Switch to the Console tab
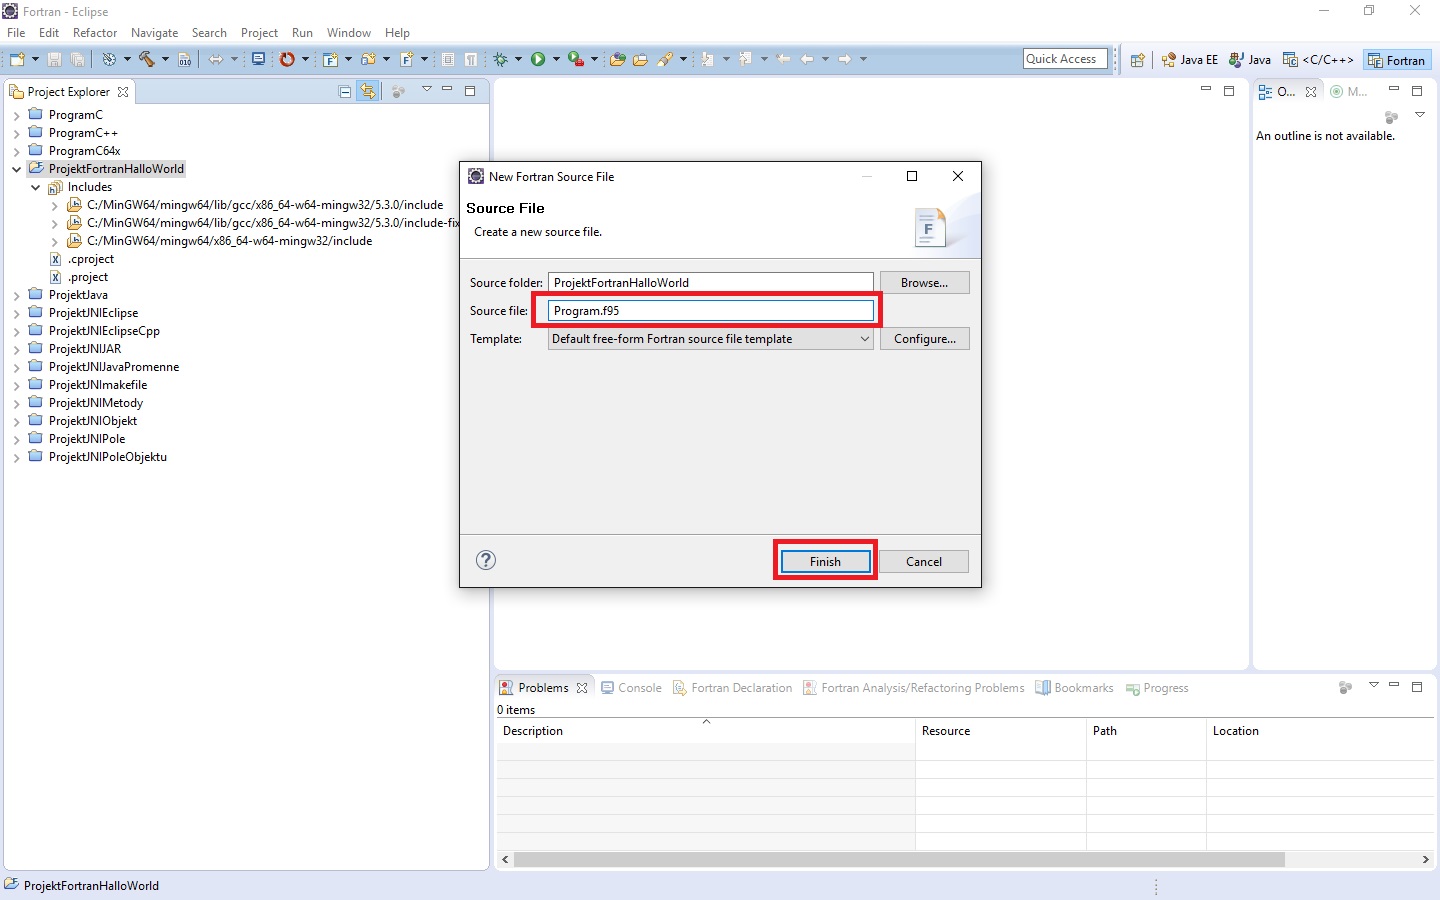 (631, 688)
